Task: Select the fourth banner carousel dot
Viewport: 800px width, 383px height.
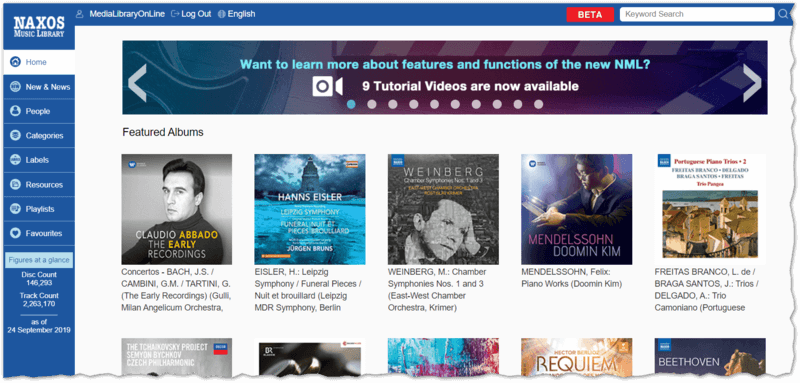Action: pyautogui.click(x=413, y=104)
